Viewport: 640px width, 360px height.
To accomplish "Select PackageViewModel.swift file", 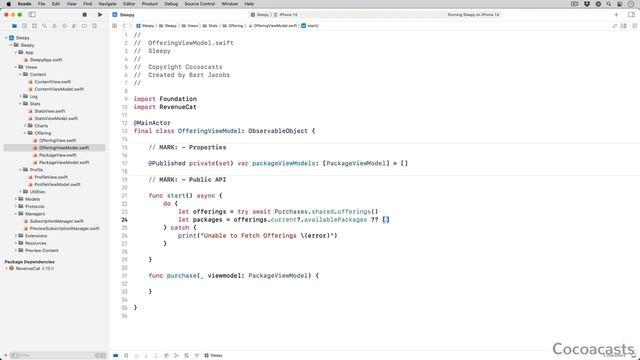I will click(64, 162).
